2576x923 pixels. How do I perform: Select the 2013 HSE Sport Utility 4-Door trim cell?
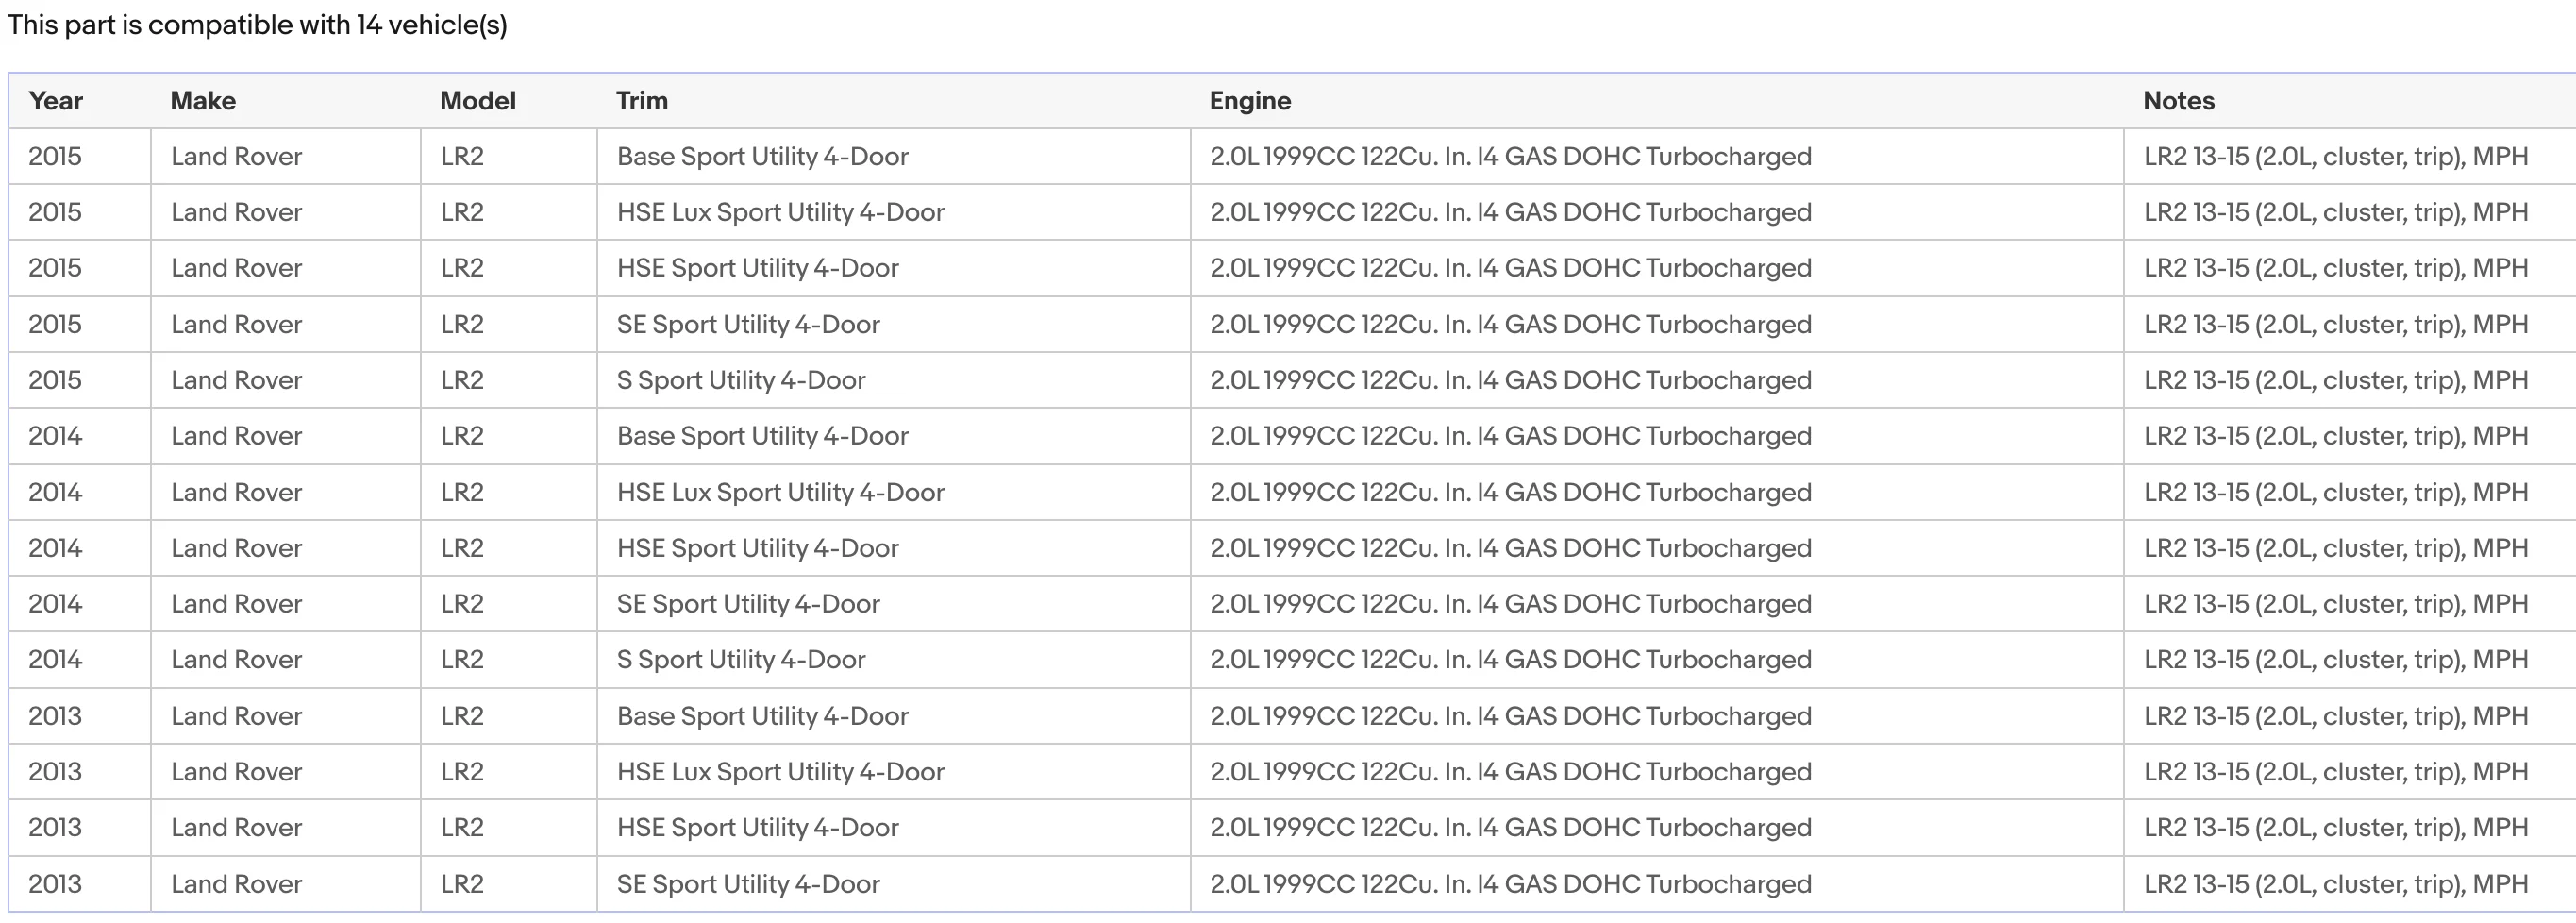pyautogui.click(x=894, y=828)
